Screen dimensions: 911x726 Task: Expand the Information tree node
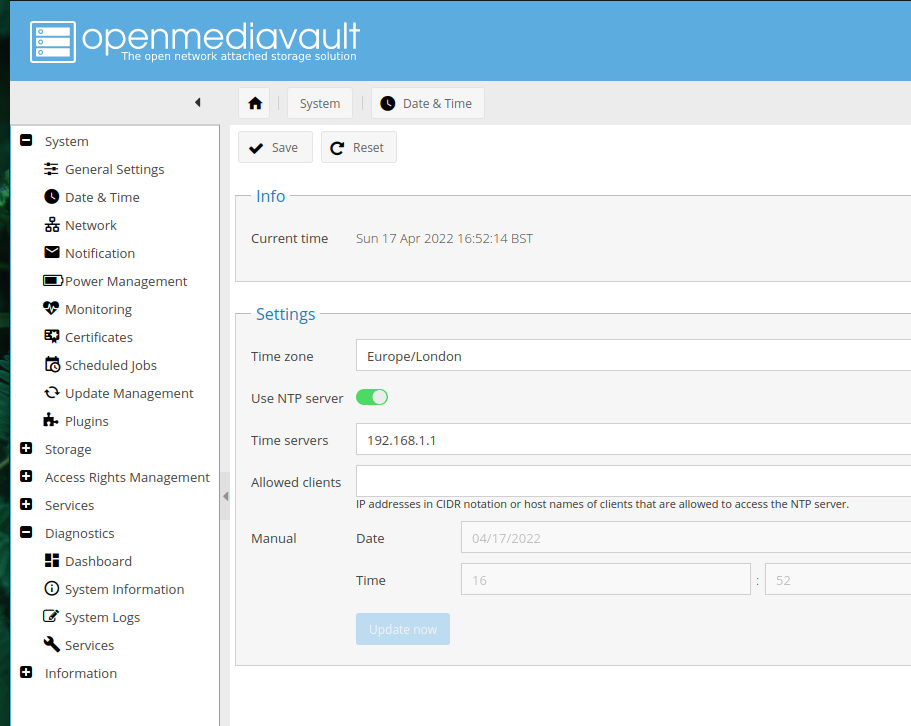(26, 672)
